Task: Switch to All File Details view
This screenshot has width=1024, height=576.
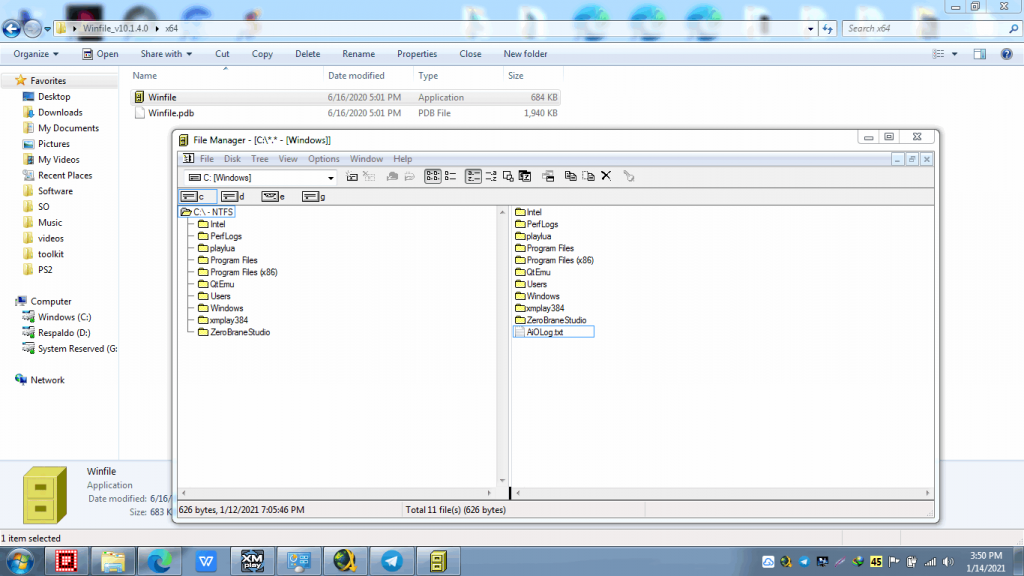Action: click(x=450, y=176)
